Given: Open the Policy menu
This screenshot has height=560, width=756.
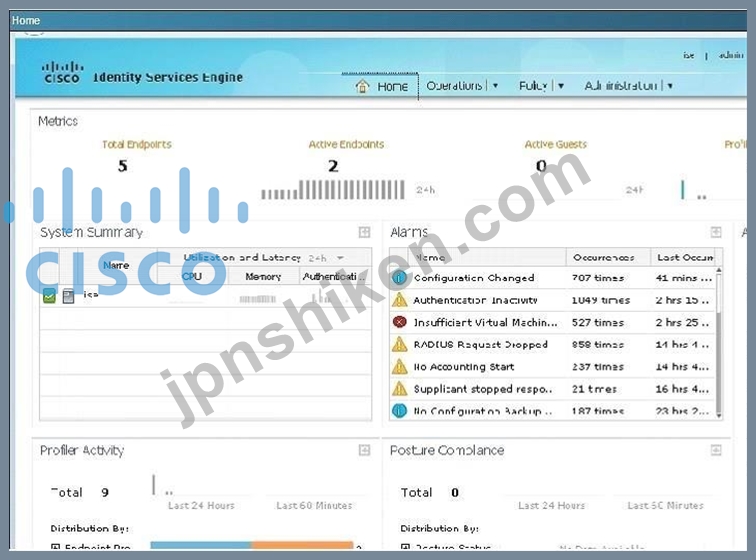Looking at the screenshot, I should coord(533,86).
